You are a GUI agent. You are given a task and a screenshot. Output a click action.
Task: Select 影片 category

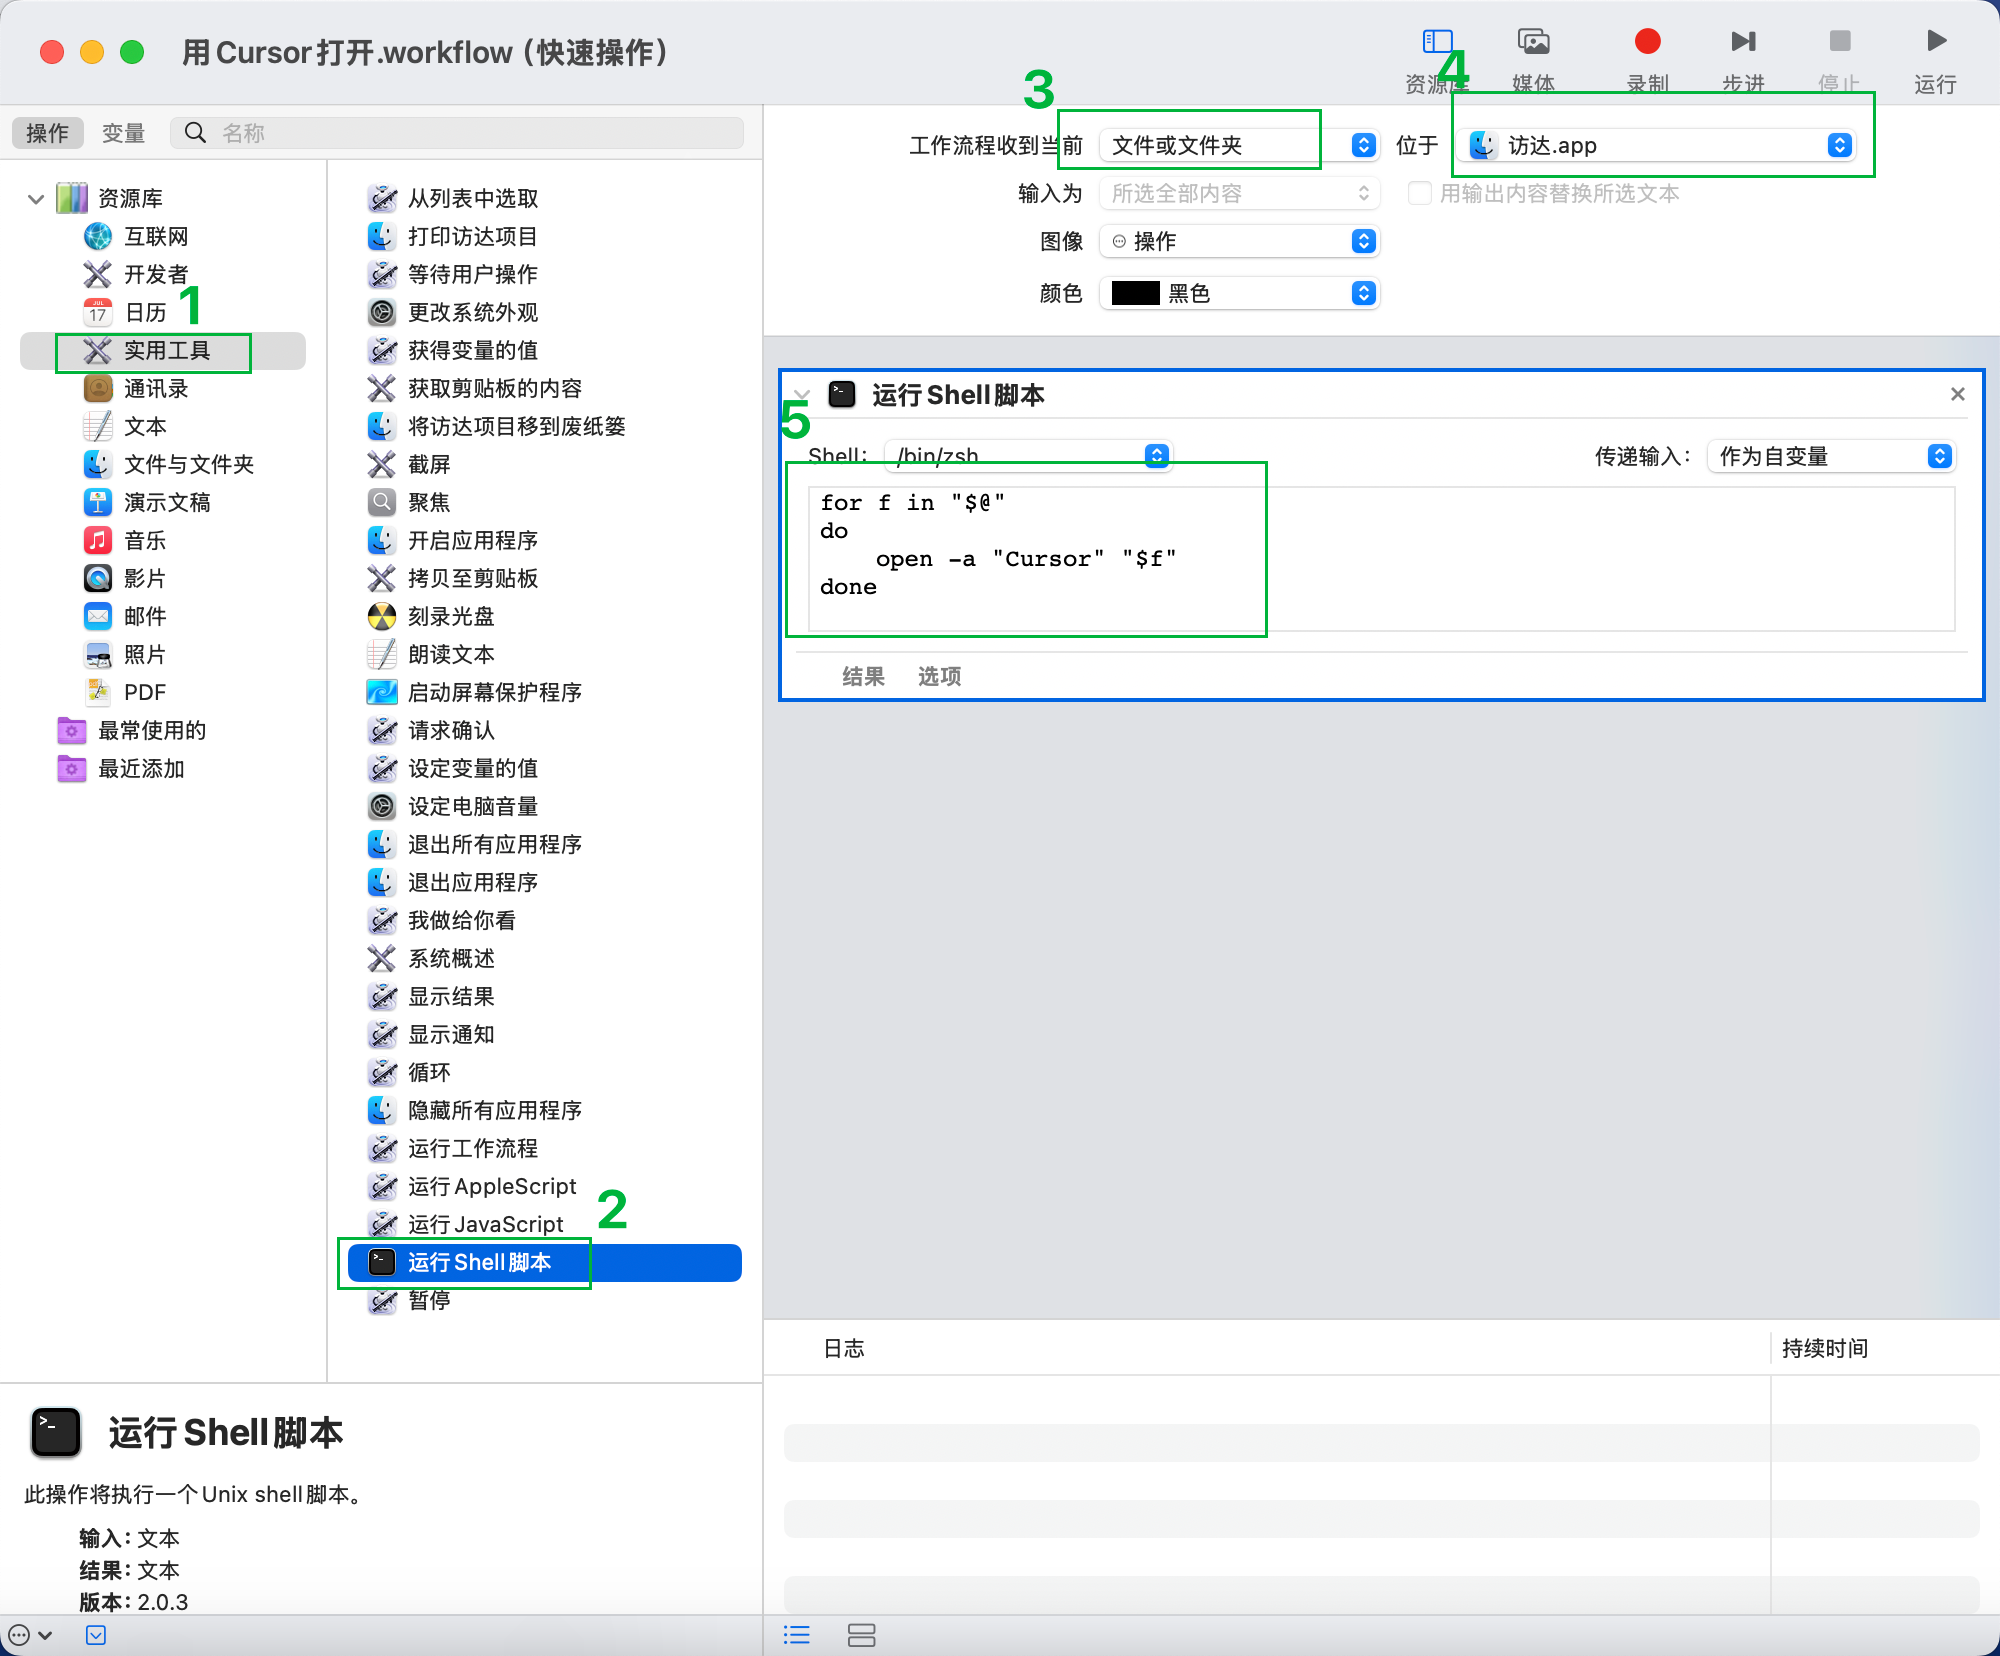click(x=145, y=579)
